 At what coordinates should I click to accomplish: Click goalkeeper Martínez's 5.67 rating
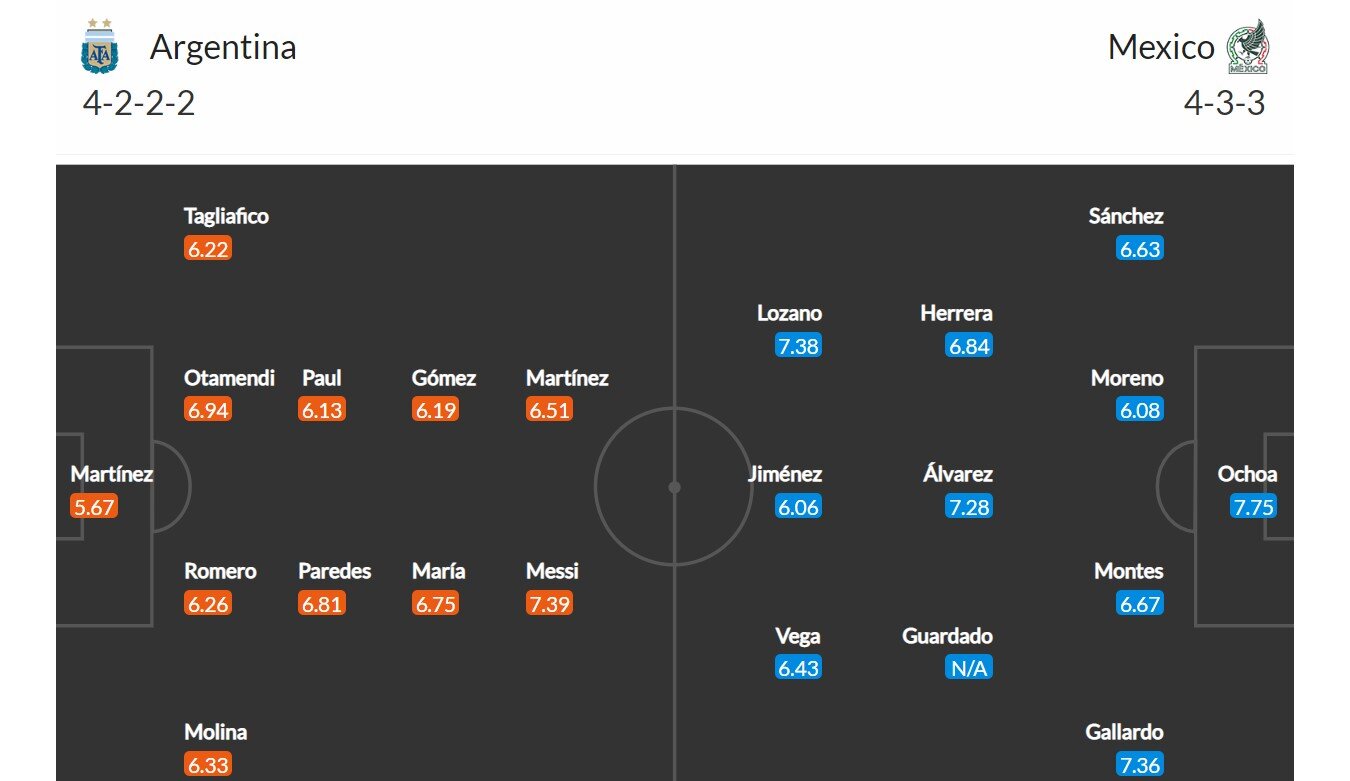[x=94, y=507]
